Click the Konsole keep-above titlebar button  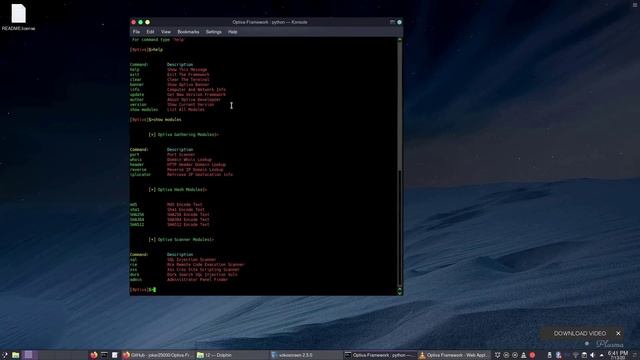tap(392, 22)
